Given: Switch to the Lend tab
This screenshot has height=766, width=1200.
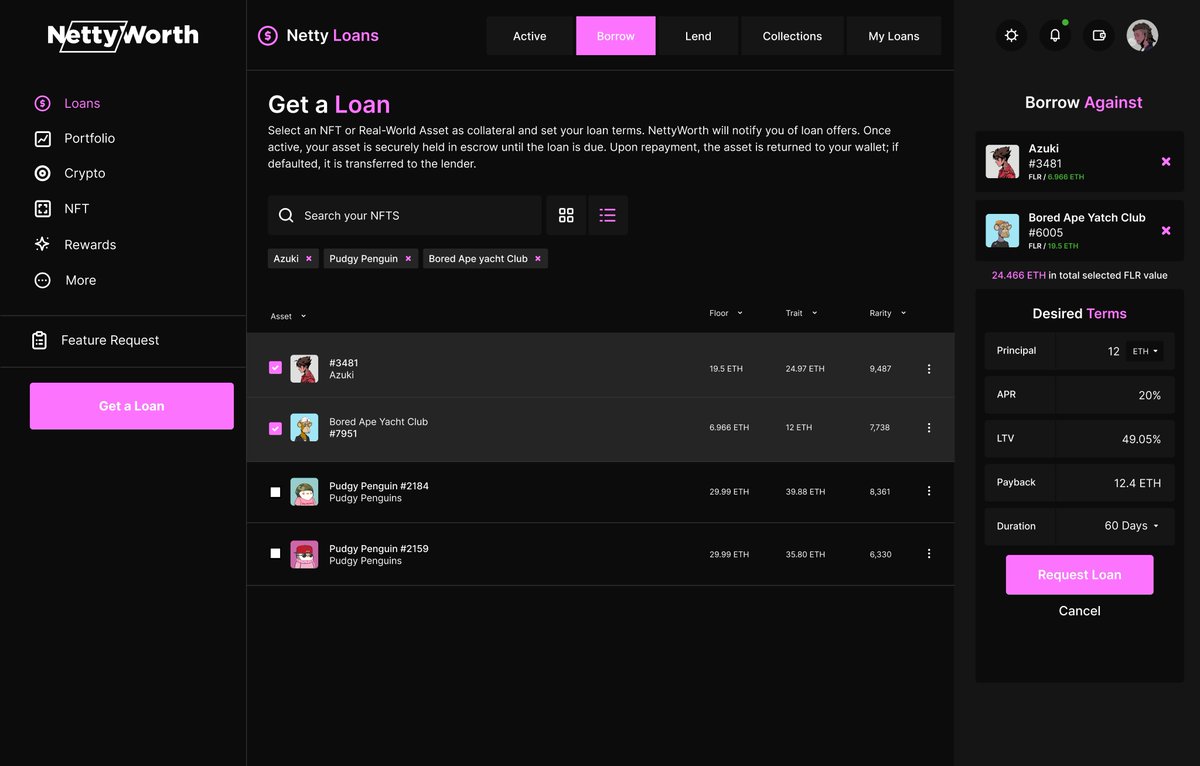Looking at the screenshot, I should tap(698, 36).
